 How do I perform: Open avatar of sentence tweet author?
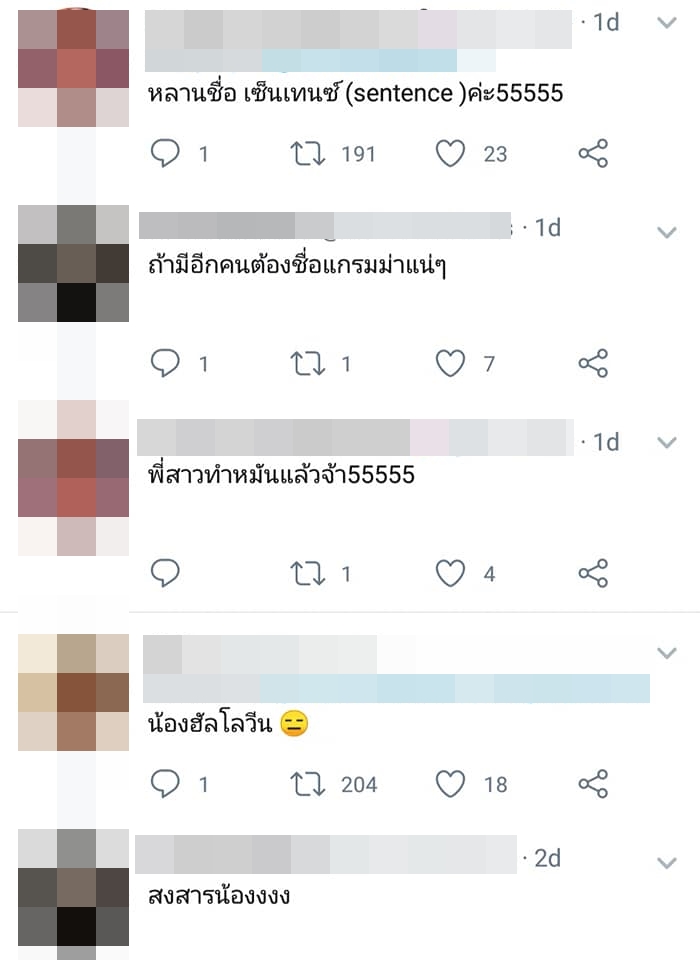click(73, 69)
